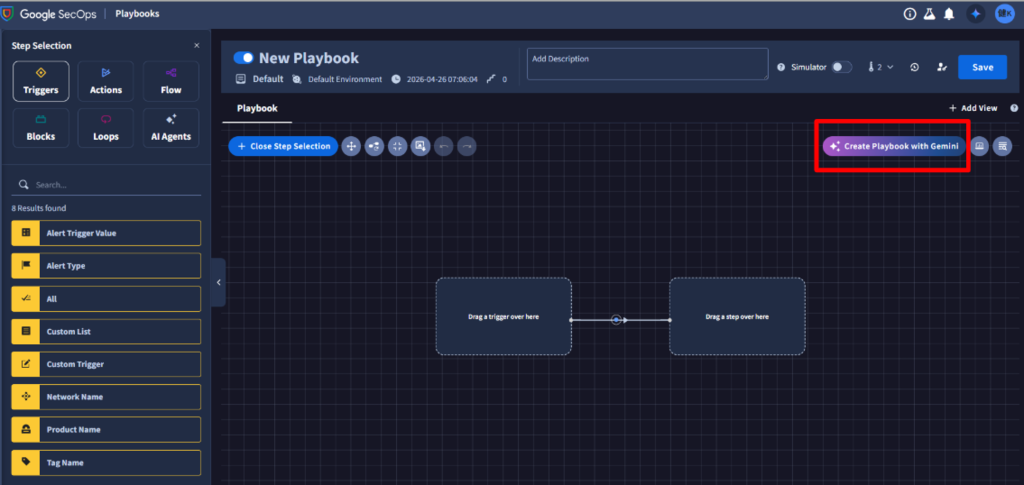Select the Loops step category
Image resolution: width=1024 pixels, height=485 pixels.
coord(106,128)
